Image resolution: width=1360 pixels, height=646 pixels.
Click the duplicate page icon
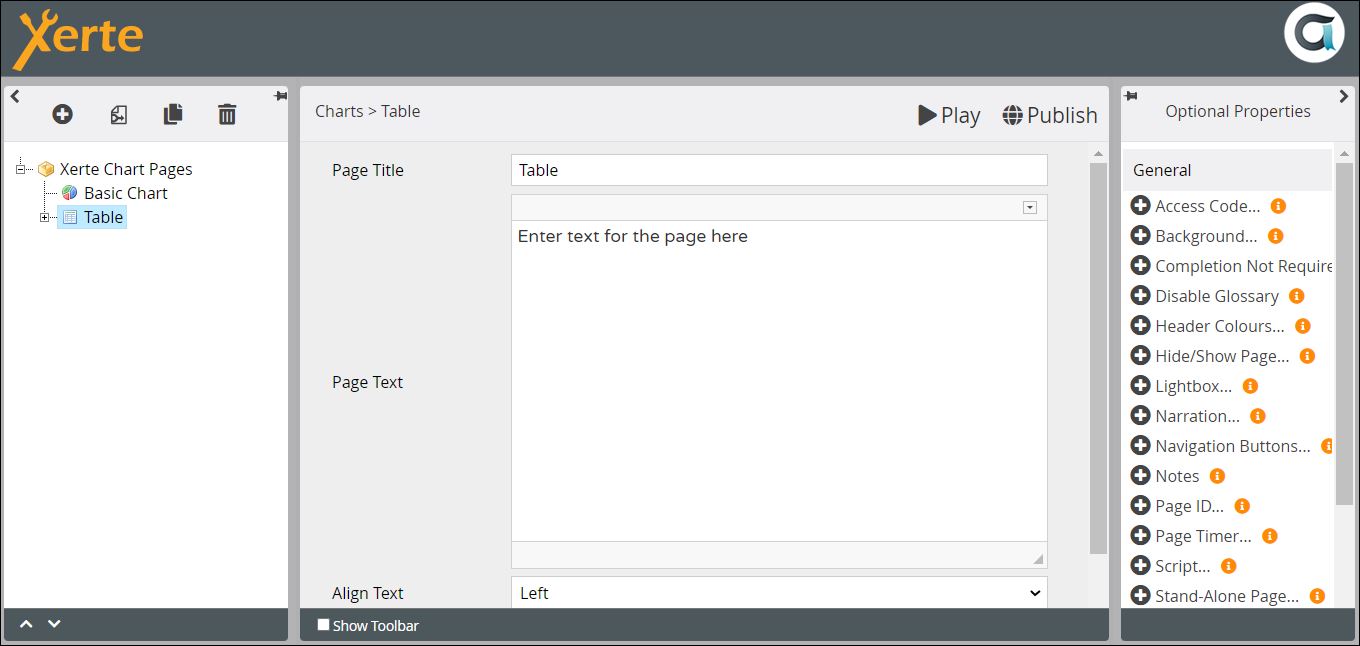[x=173, y=114]
